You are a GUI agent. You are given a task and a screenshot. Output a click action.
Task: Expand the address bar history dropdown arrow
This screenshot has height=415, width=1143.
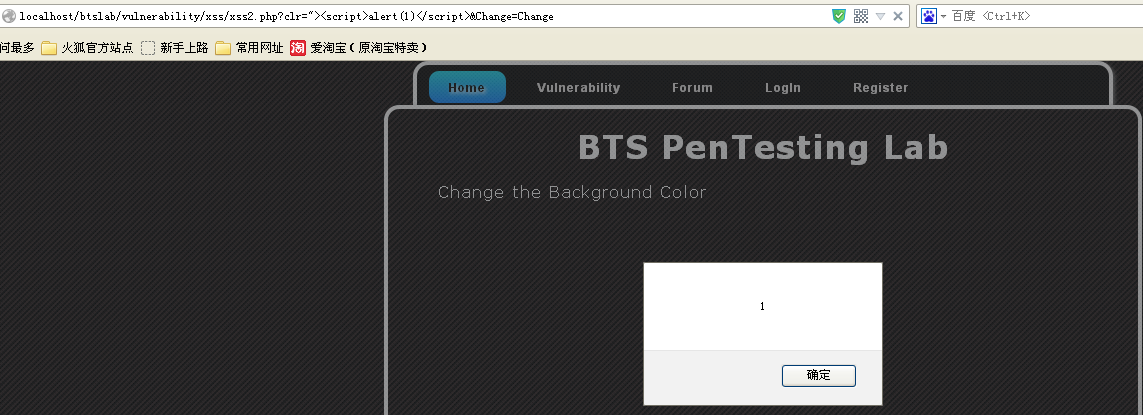[x=881, y=16]
